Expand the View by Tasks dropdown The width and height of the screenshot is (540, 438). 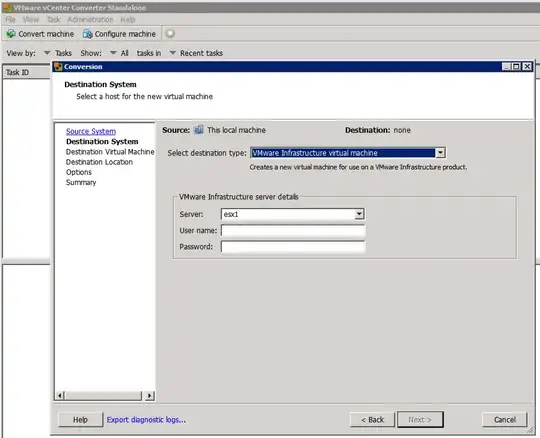click(x=47, y=53)
